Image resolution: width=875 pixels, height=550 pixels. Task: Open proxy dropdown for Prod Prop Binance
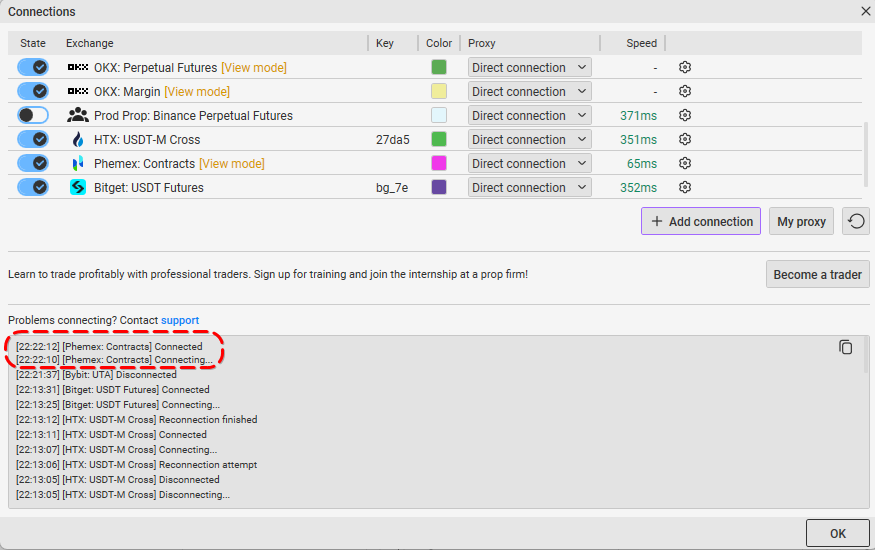coord(529,115)
